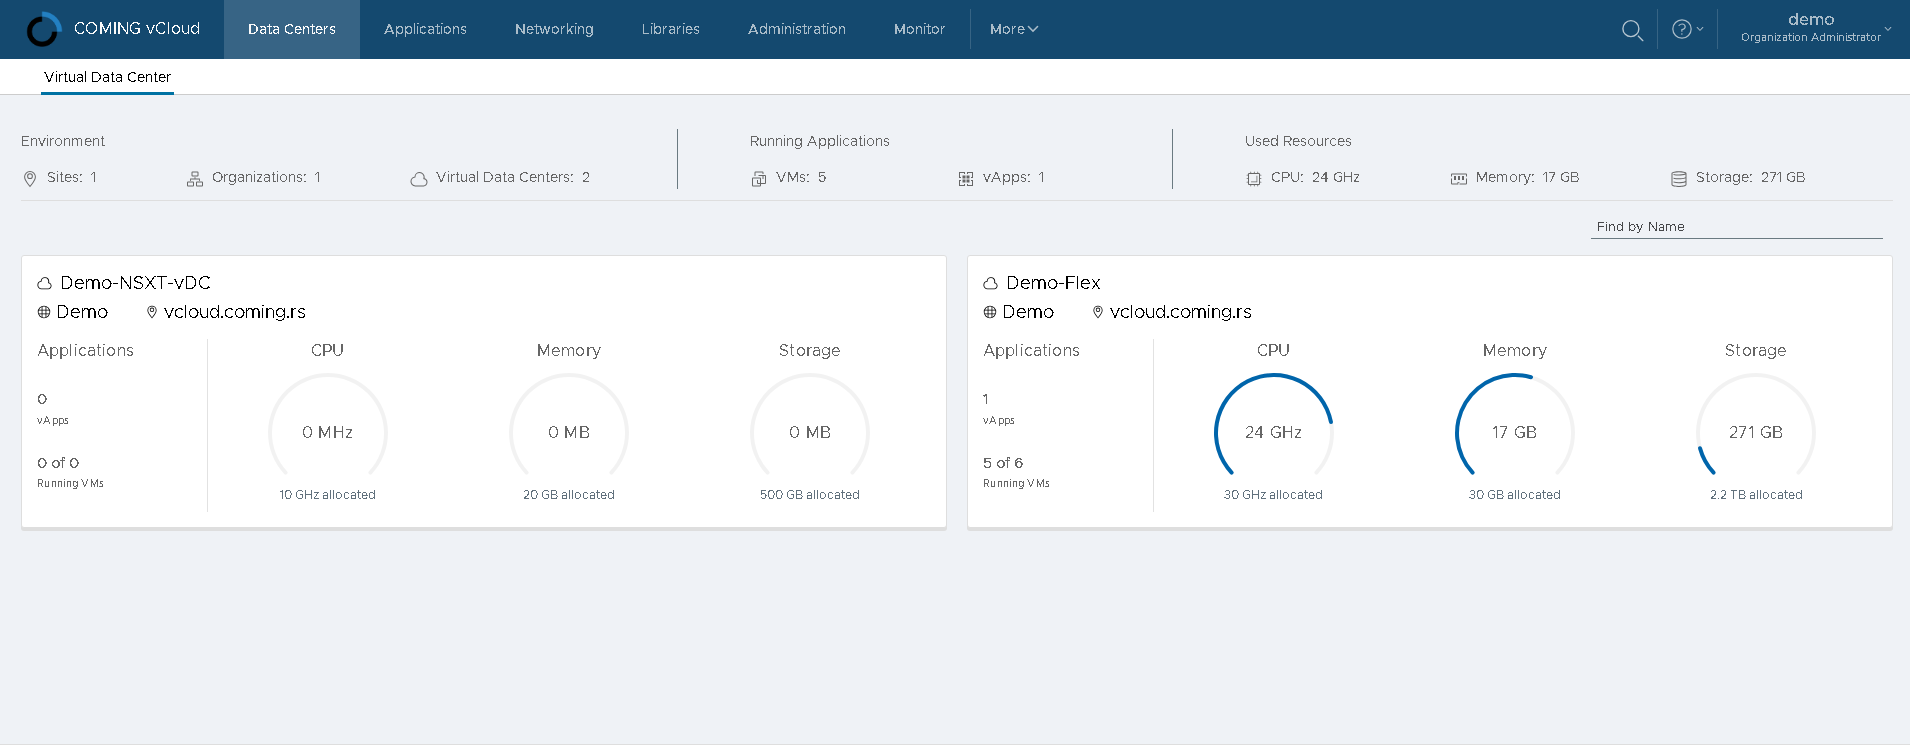1910x745 pixels.
Task: Click 'Storage: 271 GB' text
Action: [x=1750, y=177]
